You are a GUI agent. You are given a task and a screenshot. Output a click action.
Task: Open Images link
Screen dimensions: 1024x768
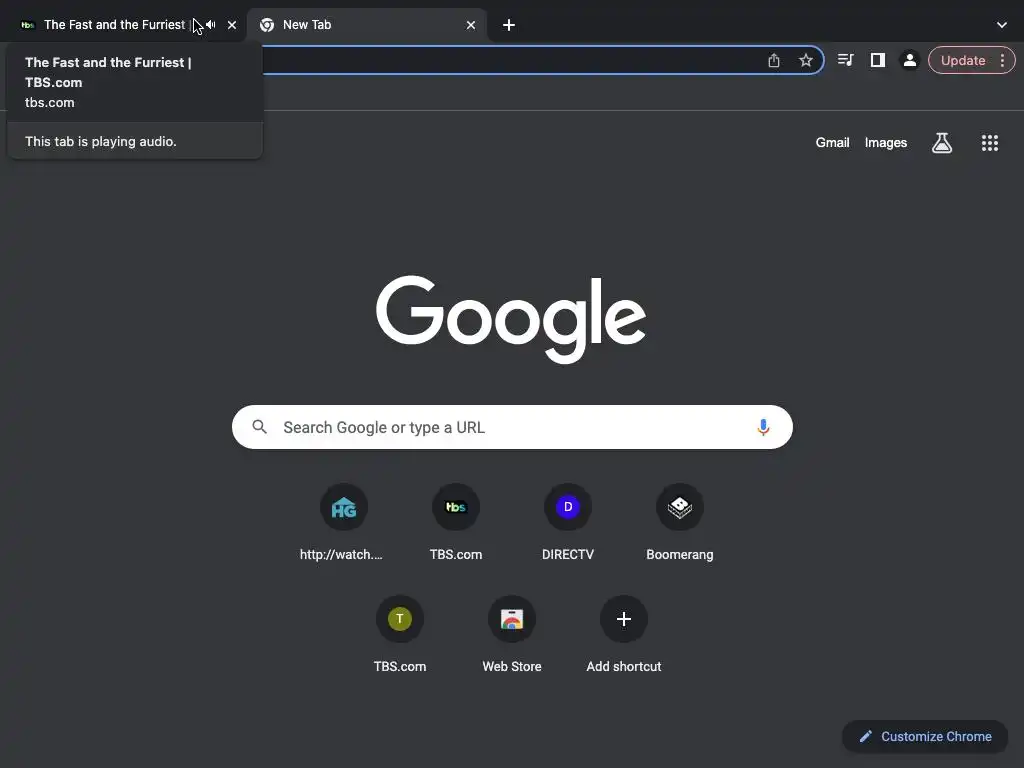886,142
